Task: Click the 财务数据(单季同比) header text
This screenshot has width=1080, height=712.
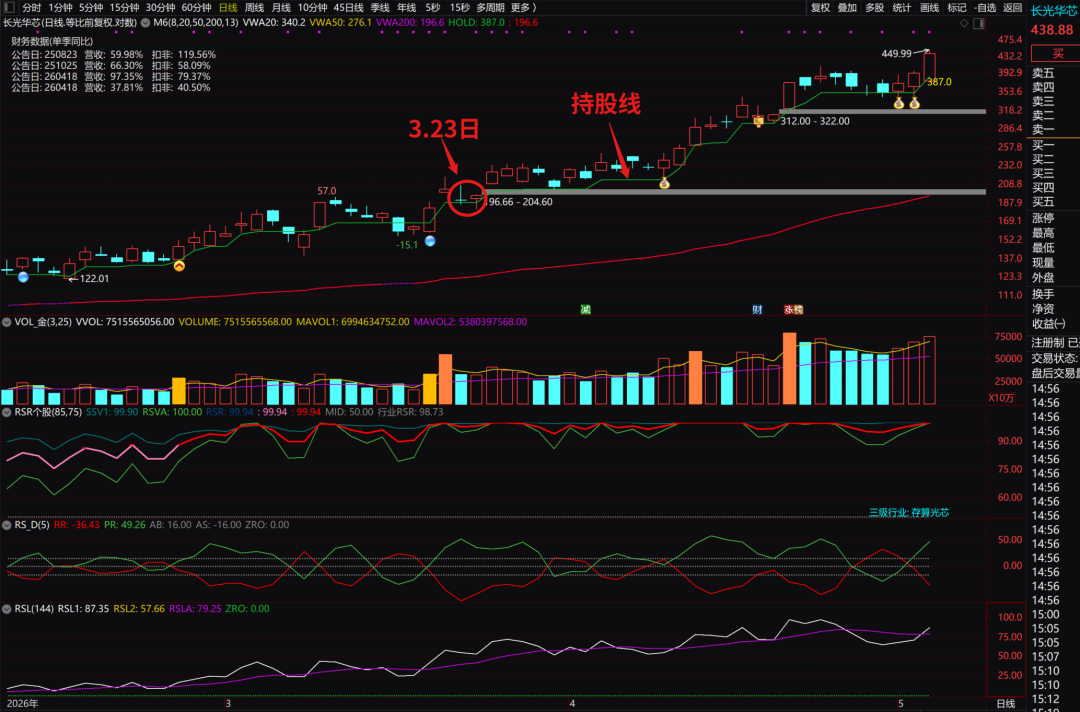Action: coord(52,41)
